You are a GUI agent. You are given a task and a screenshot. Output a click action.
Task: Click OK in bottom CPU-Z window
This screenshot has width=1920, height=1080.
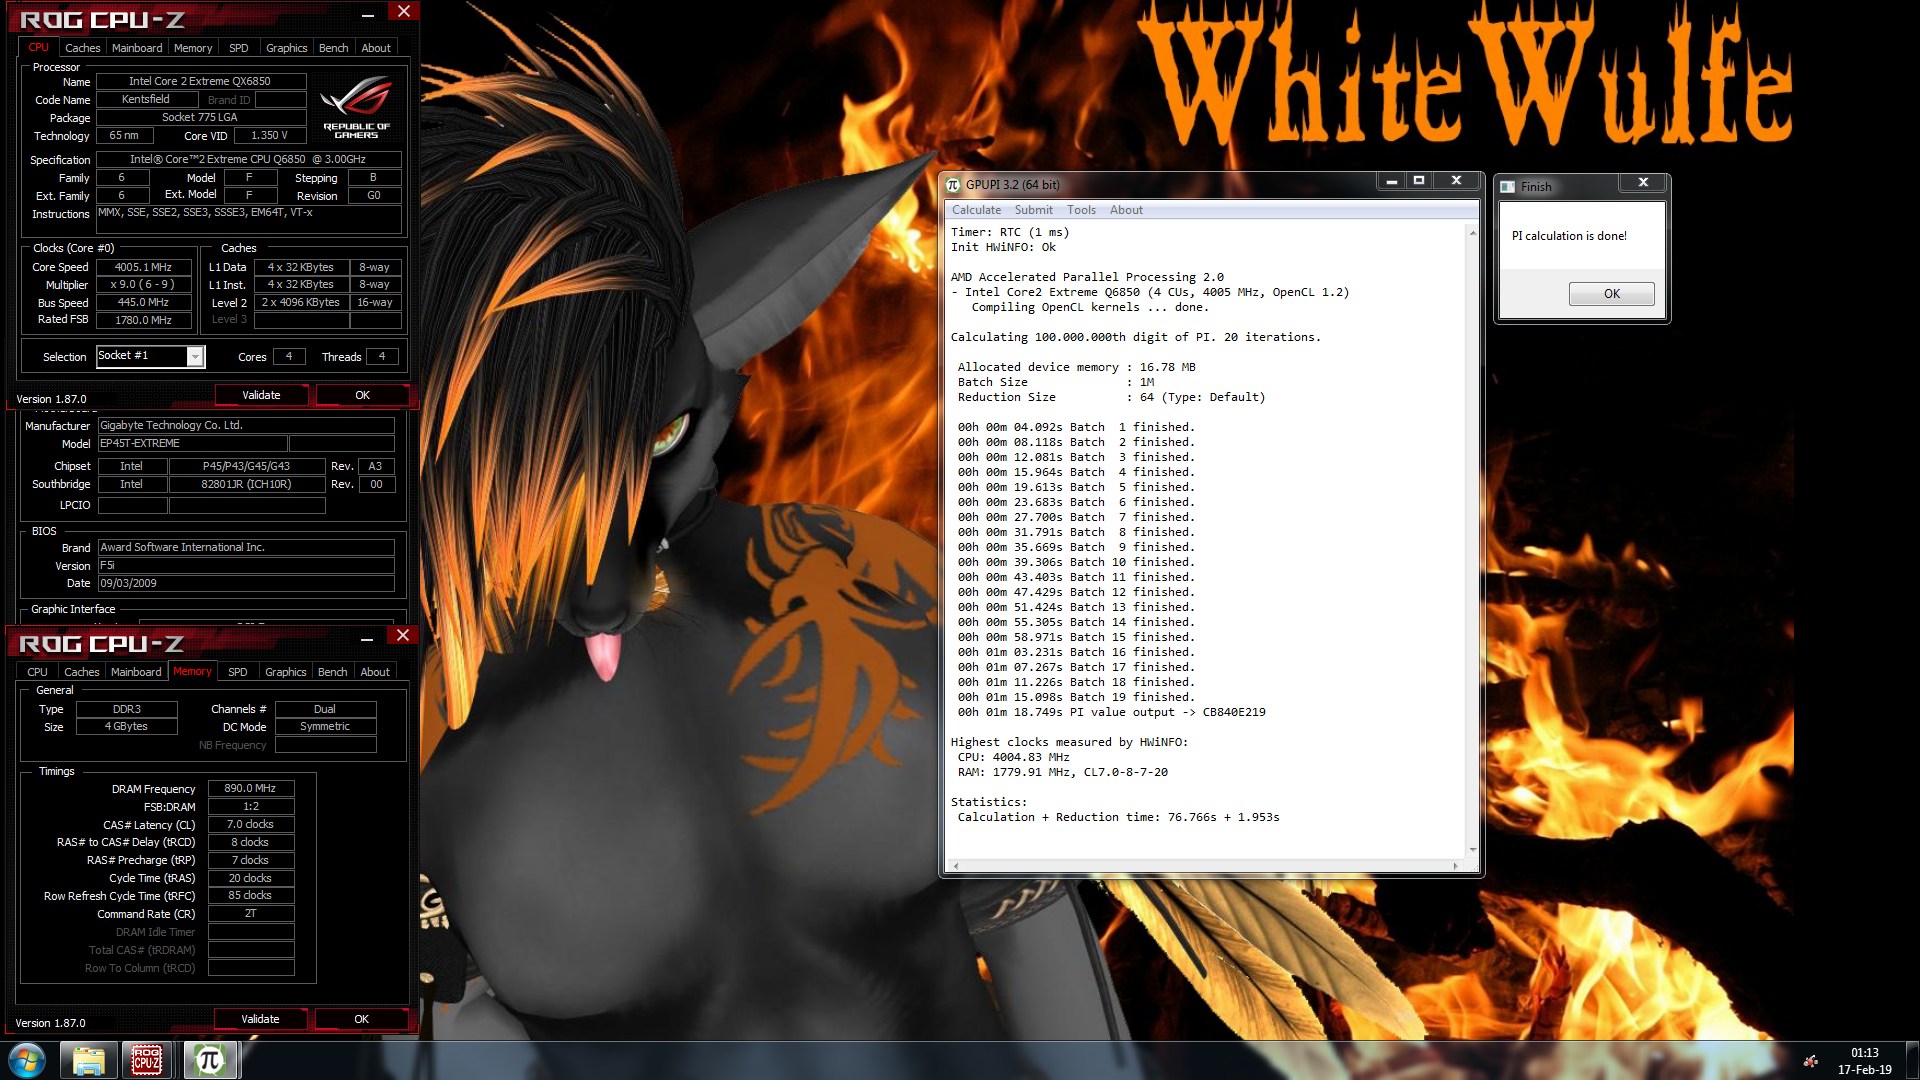(361, 1019)
